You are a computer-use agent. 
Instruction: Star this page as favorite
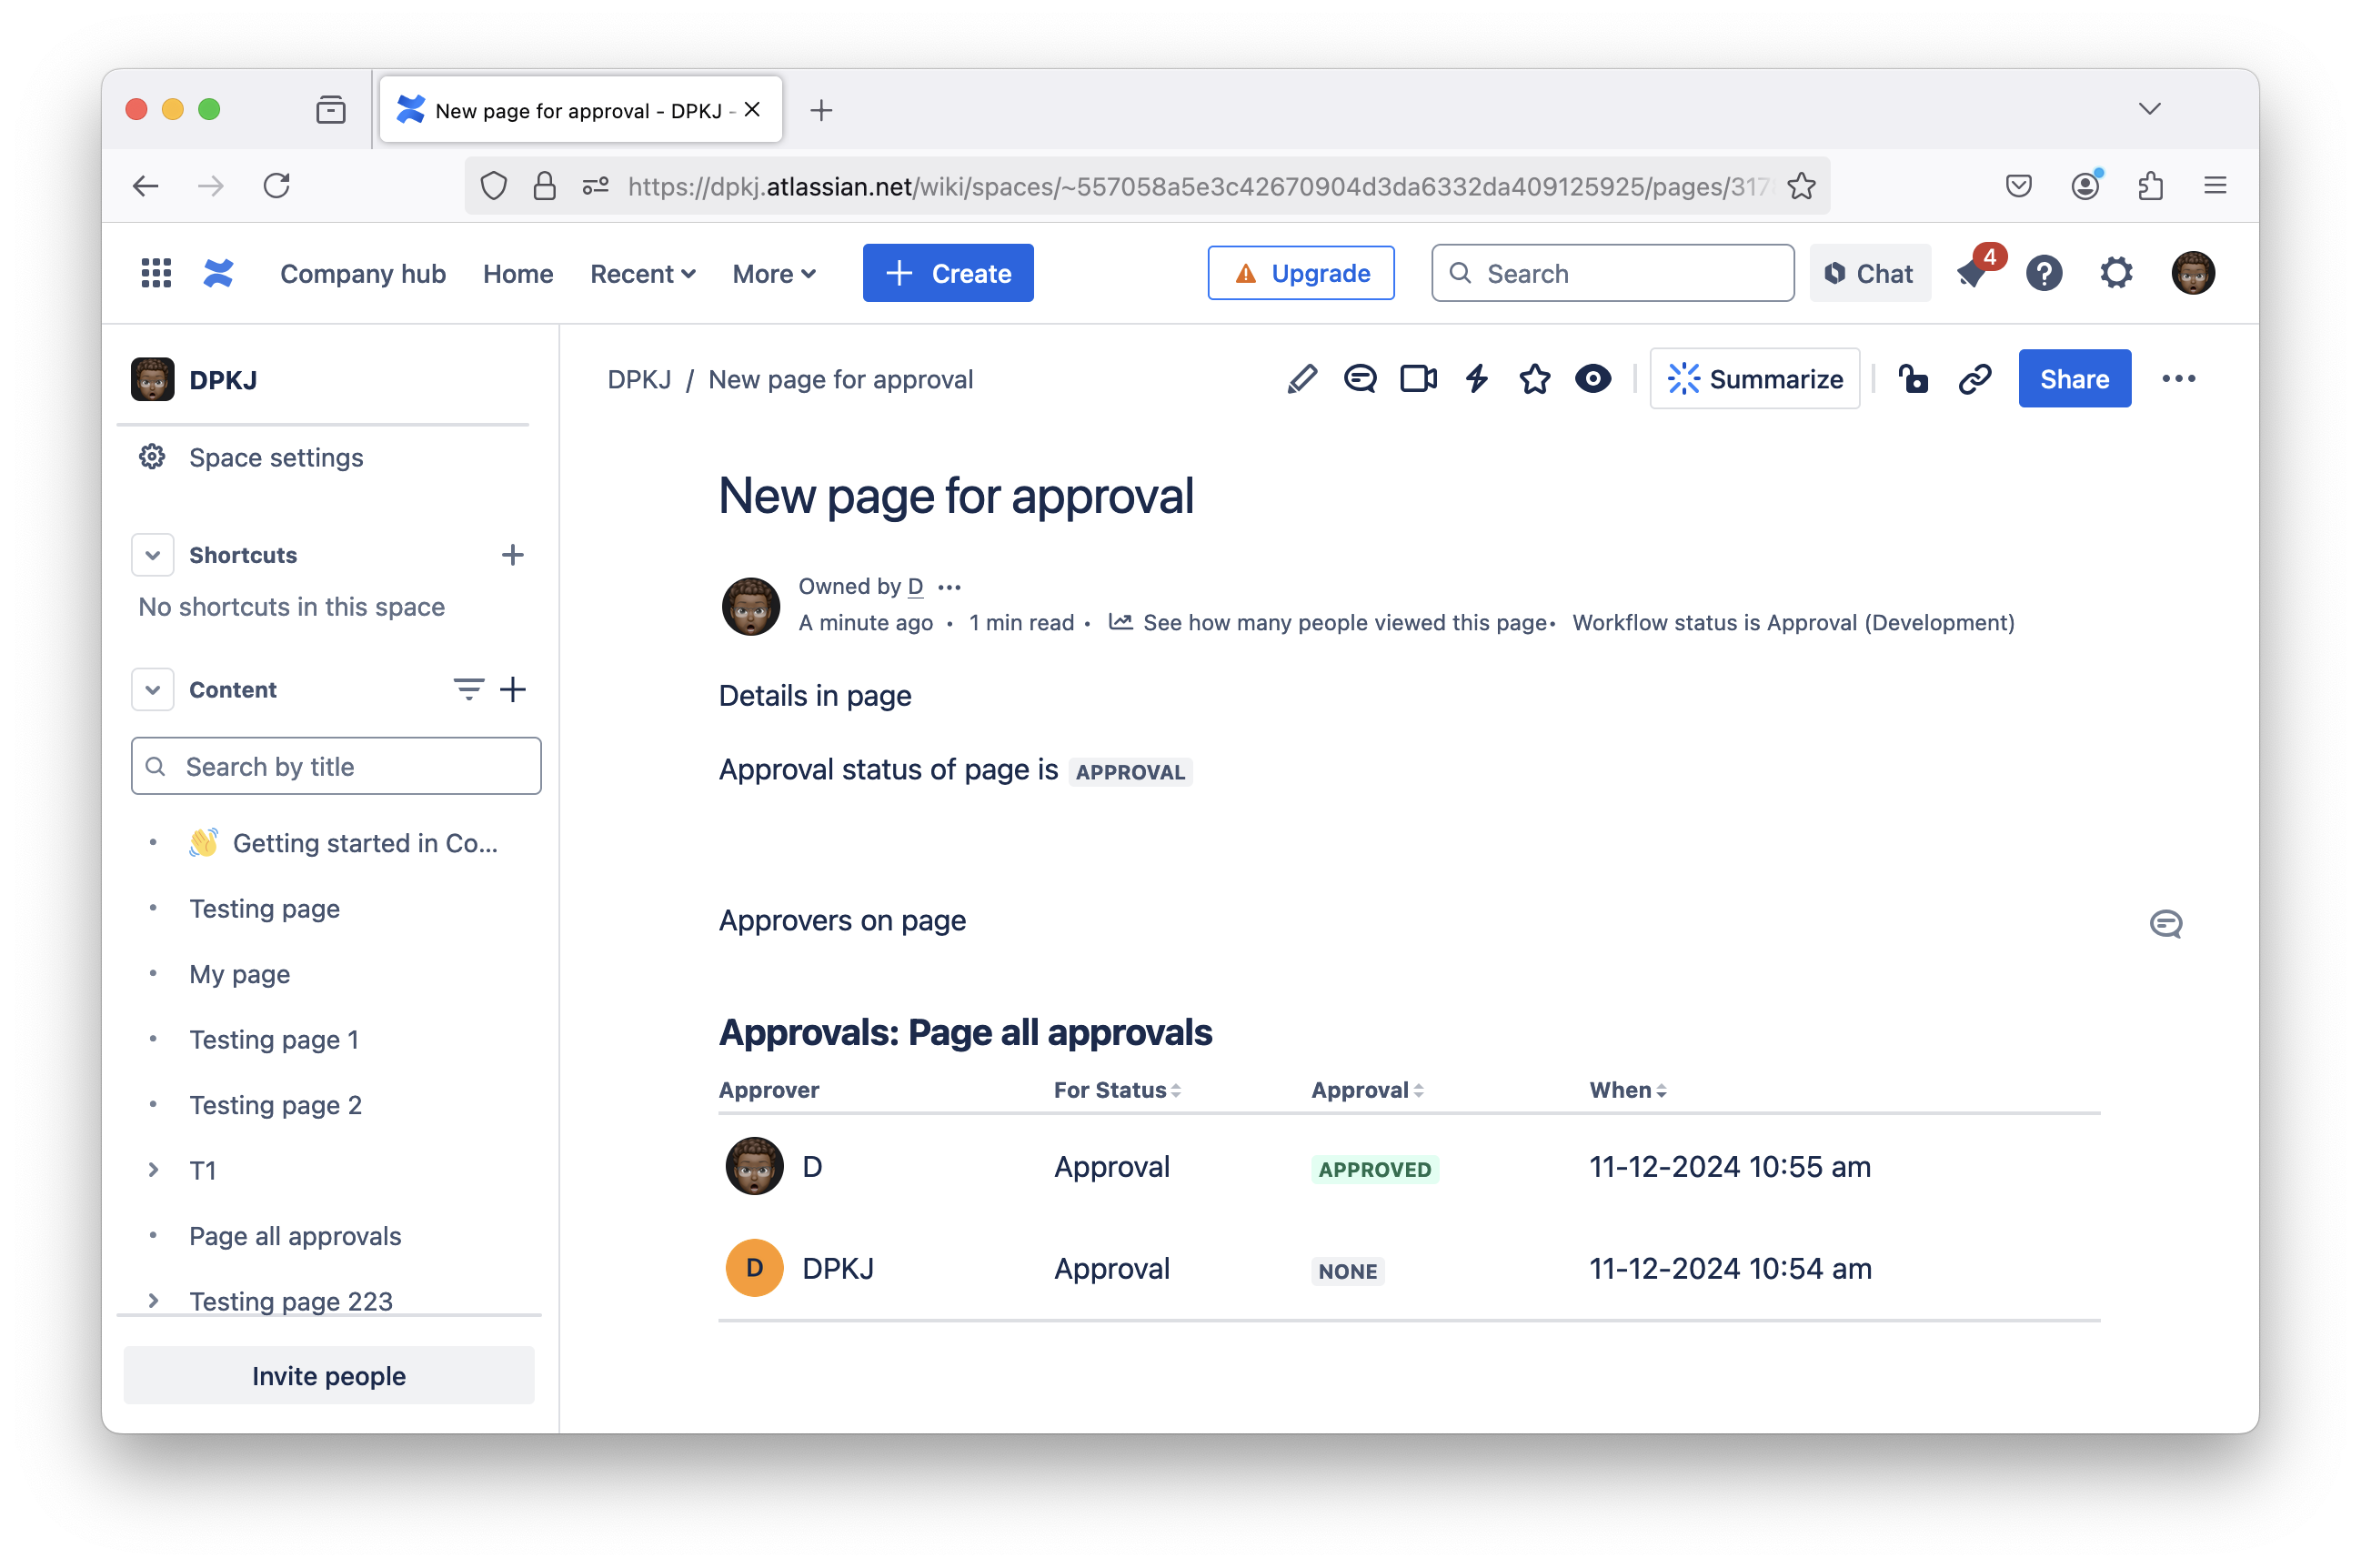coord(1535,379)
